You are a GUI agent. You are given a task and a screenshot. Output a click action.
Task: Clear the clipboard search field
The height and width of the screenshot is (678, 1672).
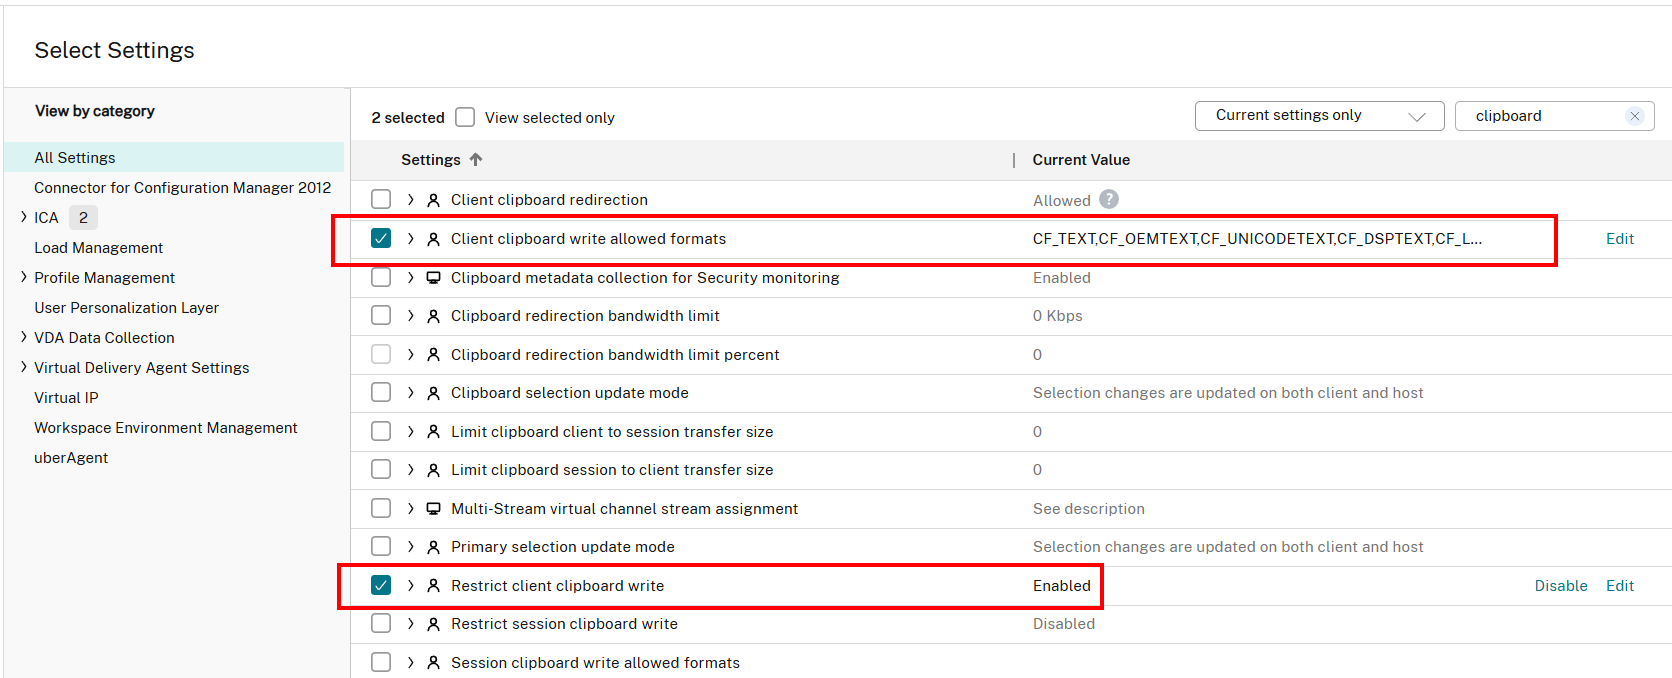point(1634,116)
